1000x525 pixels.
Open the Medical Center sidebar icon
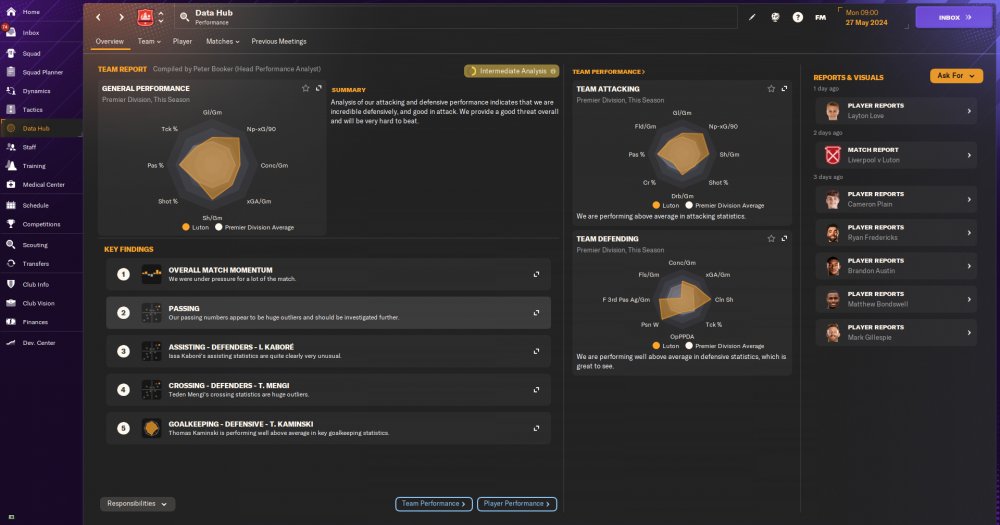coord(11,184)
